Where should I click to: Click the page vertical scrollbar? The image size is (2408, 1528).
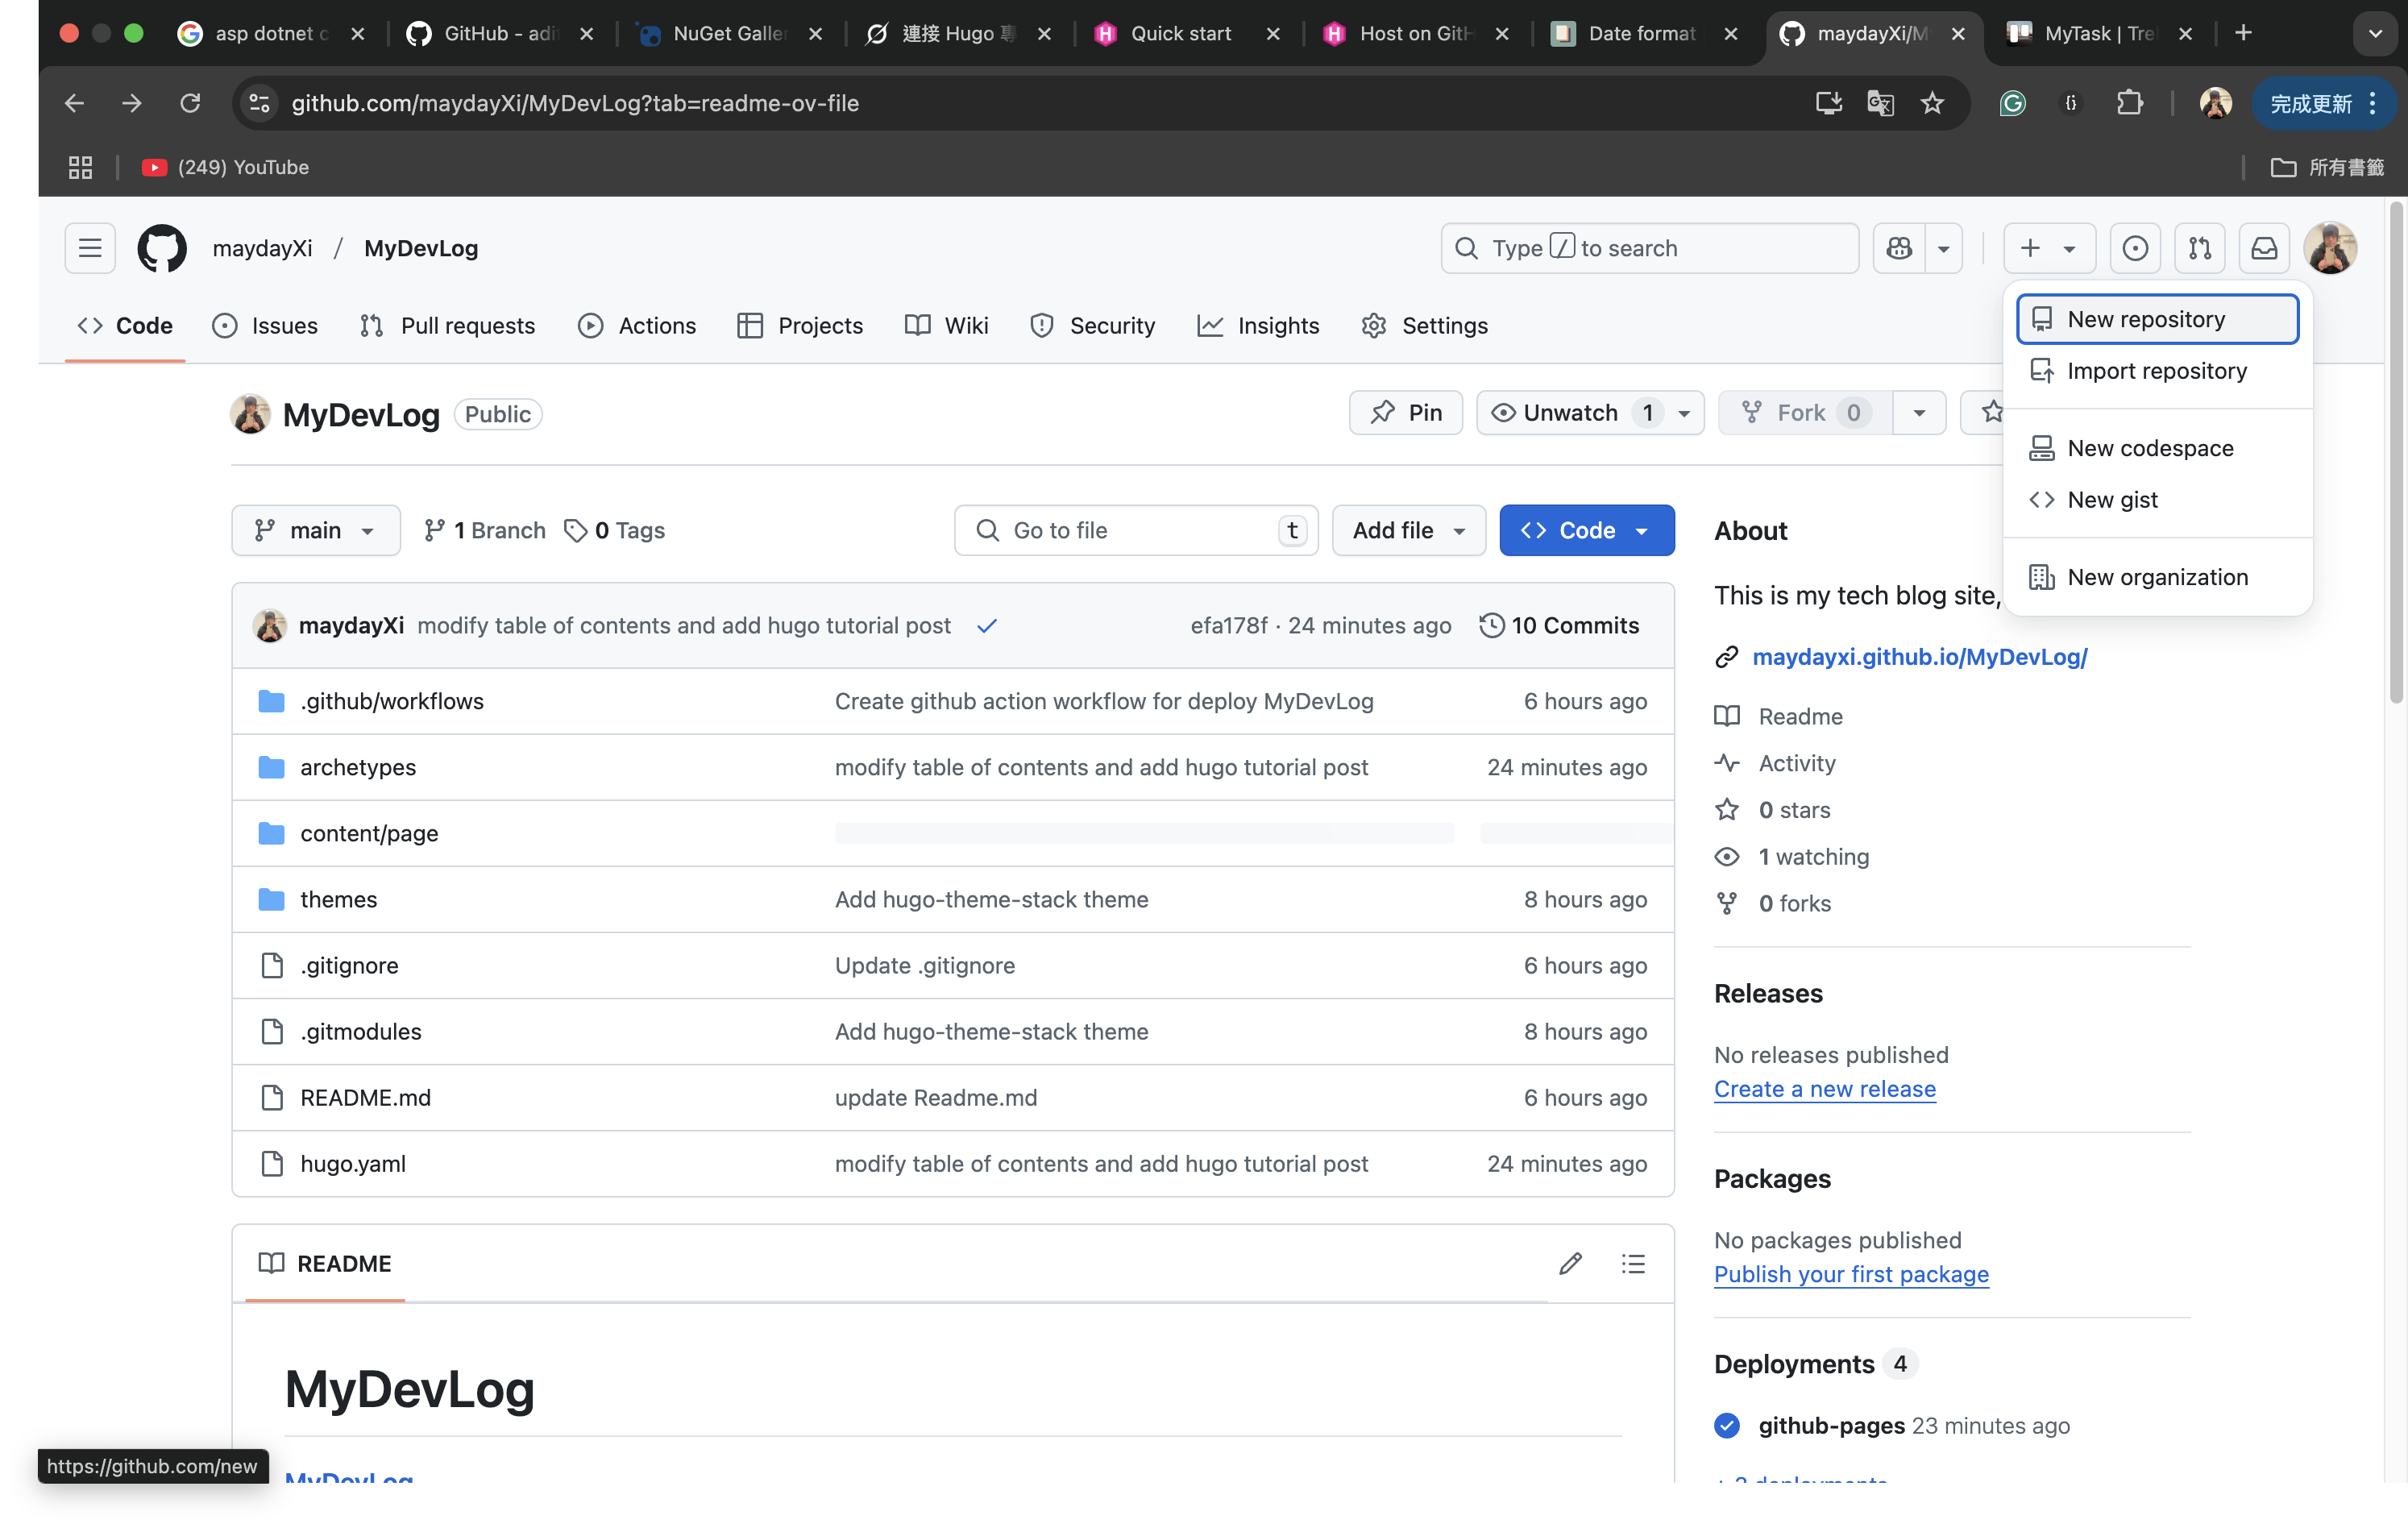2397,452
